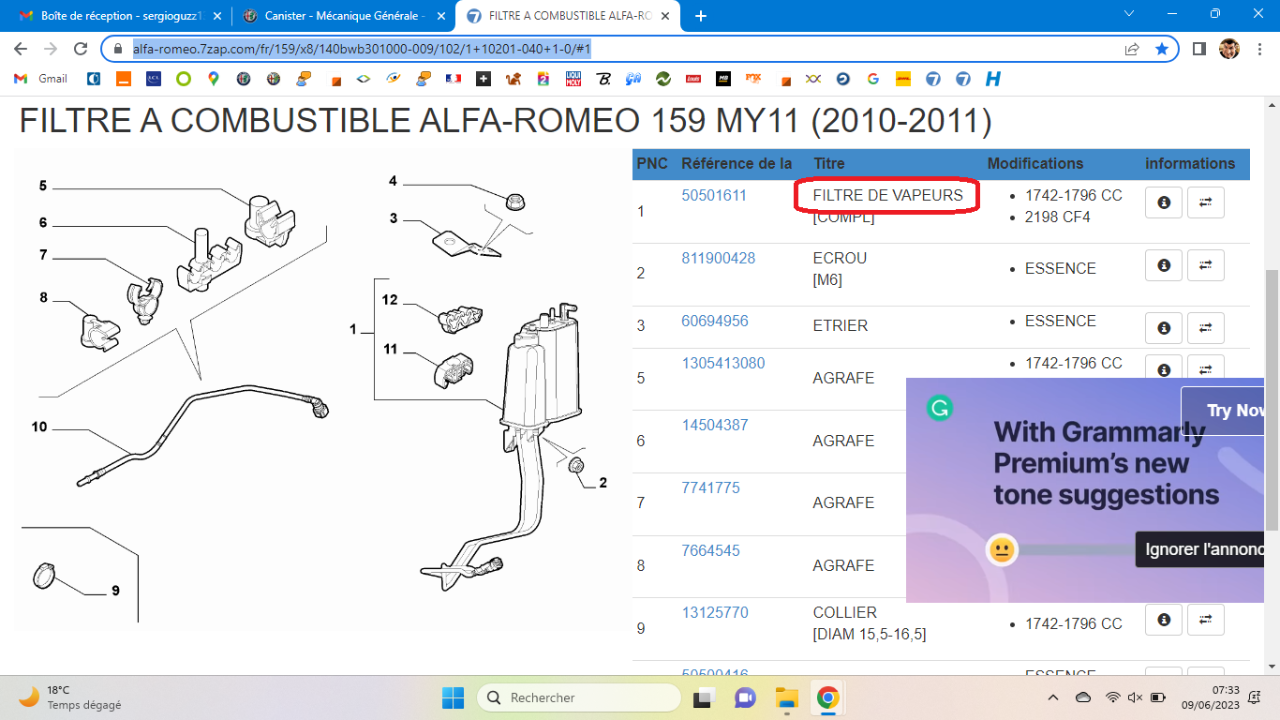Image resolution: width=1280 pixels, height=720 pixels.
Task: Click Ignorer l'annonce on the ad
Action: pyautogui.click(x=1200, y=549)
